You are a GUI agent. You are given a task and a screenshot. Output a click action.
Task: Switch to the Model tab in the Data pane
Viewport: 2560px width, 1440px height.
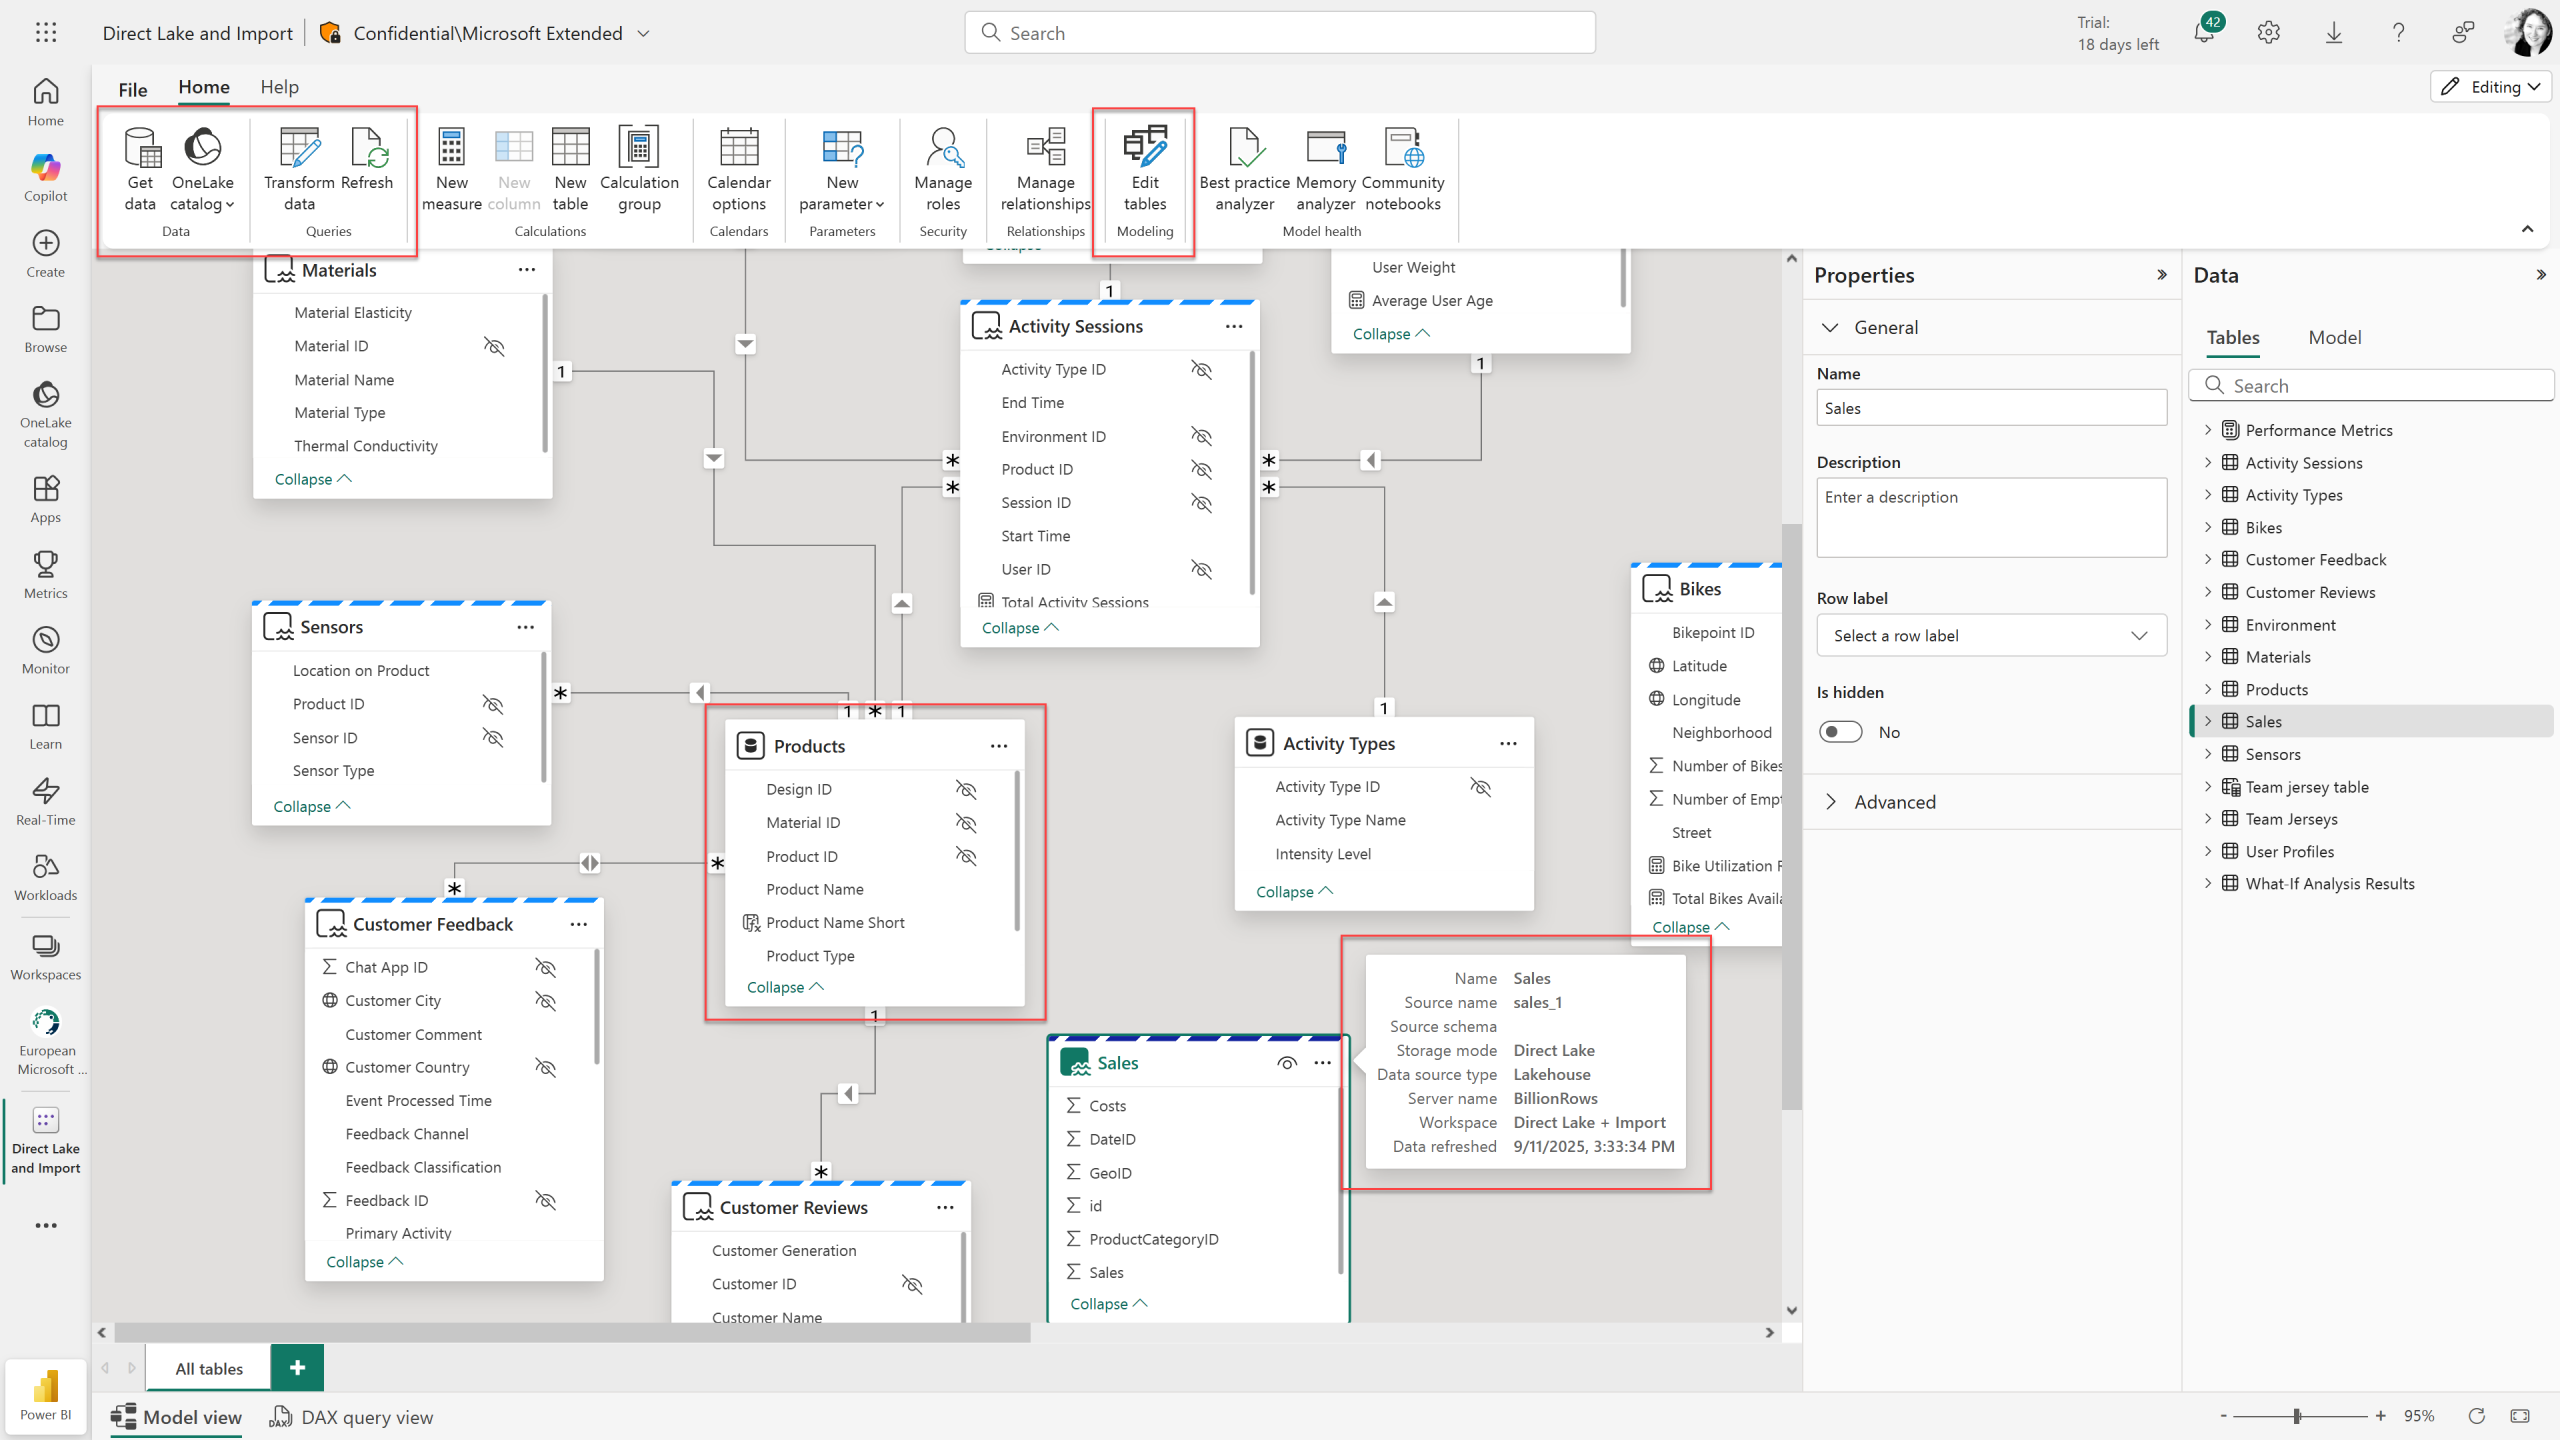point(2334,338)
